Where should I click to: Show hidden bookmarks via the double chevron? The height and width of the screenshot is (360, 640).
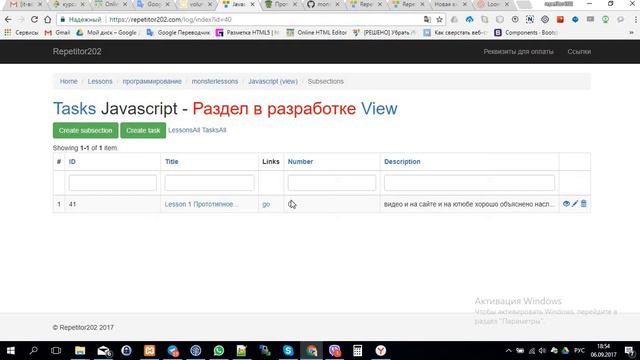click(631, 33)
